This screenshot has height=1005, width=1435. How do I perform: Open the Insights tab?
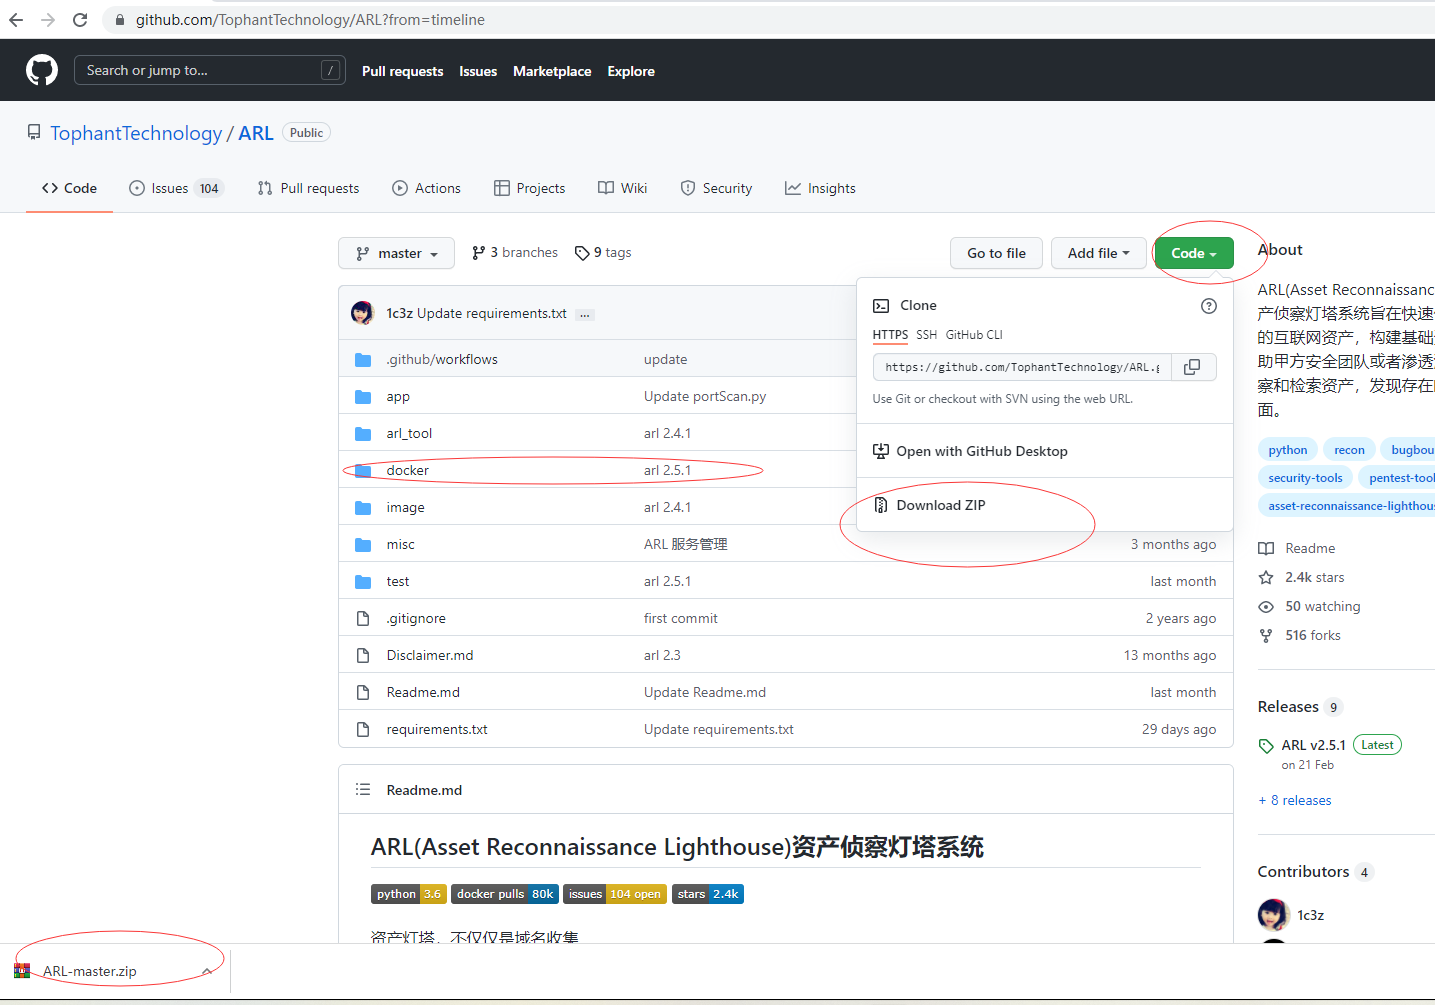click(x=820, y=188)
